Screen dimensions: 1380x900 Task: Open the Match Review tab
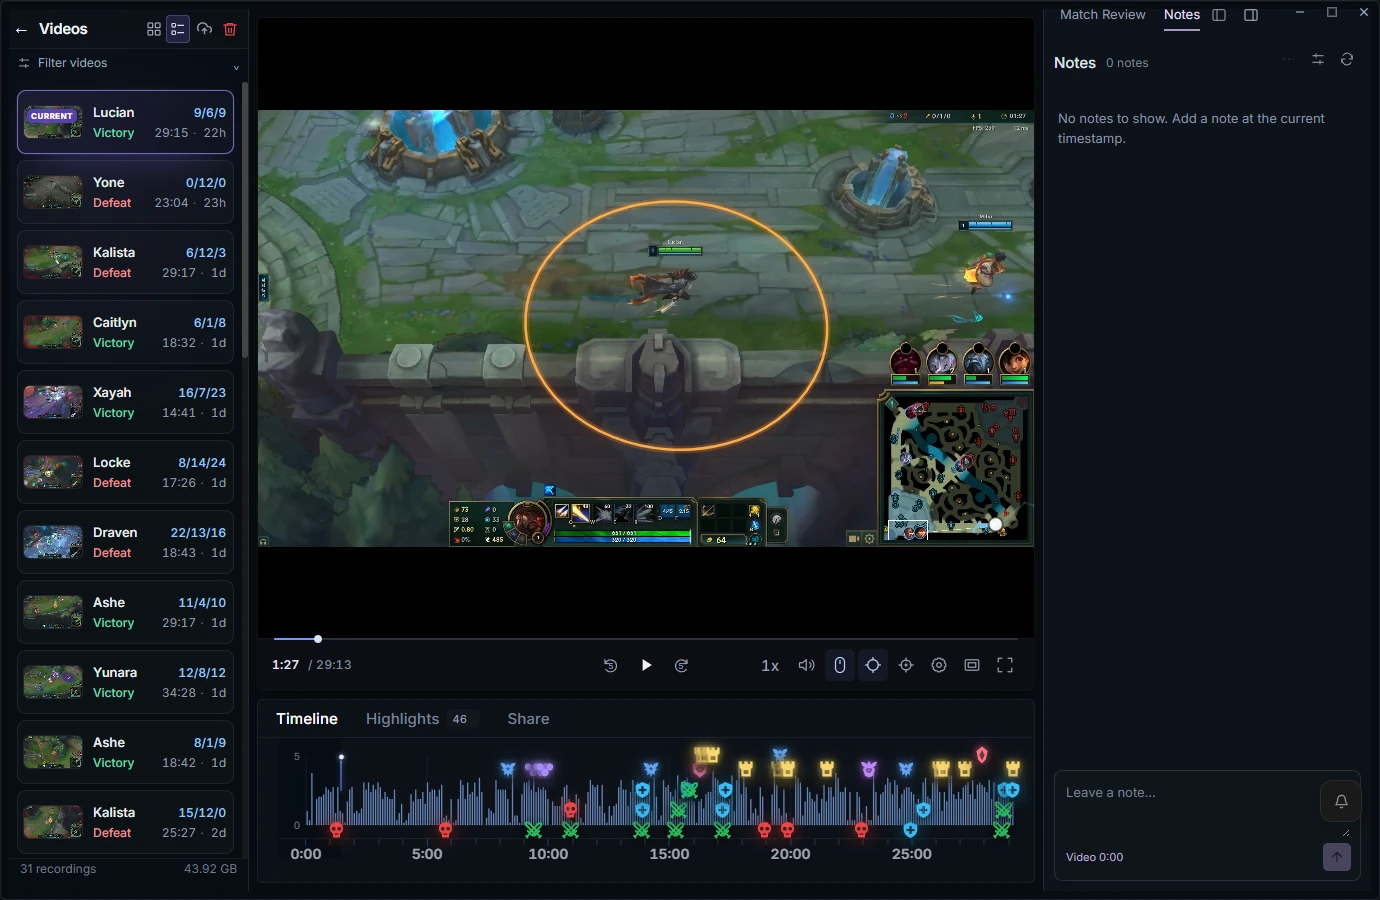1102,15
